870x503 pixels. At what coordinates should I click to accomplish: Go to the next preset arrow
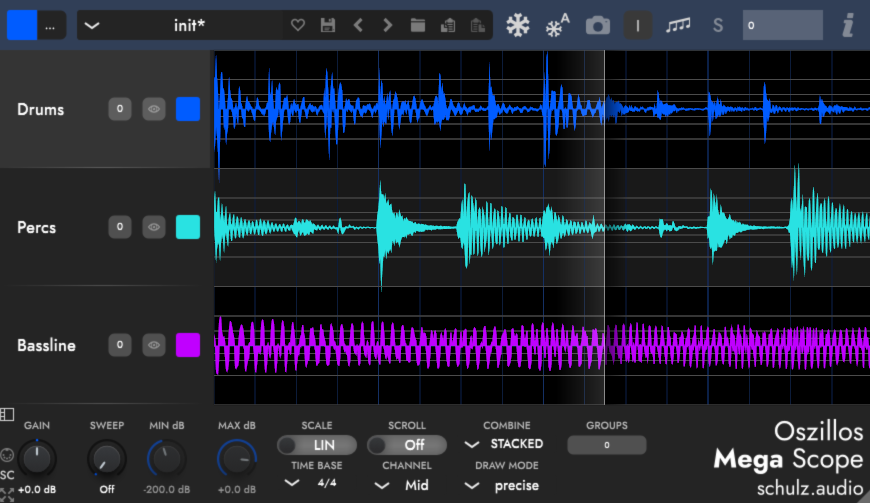[x=388, y=26]
